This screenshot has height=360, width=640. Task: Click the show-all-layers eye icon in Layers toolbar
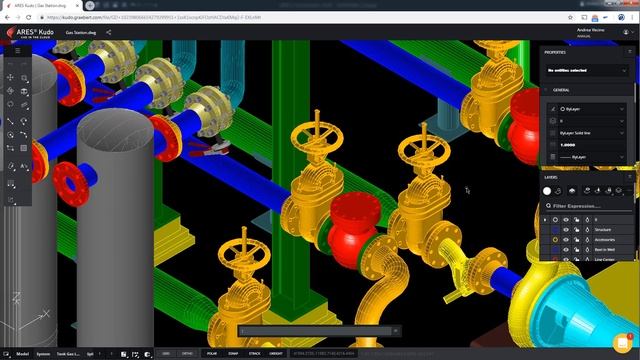[572, 191]
